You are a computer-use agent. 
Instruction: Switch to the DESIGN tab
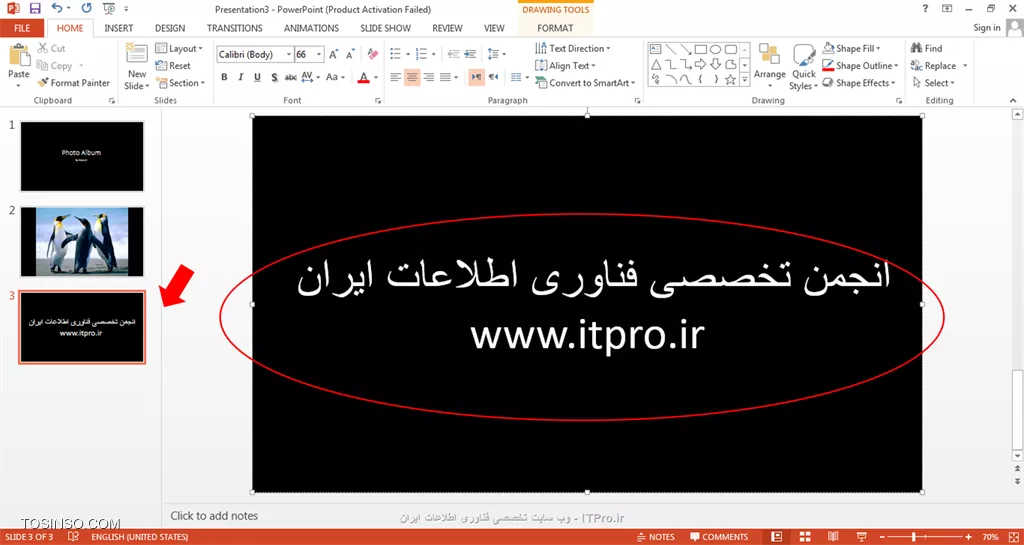click(x=170, y=28)
